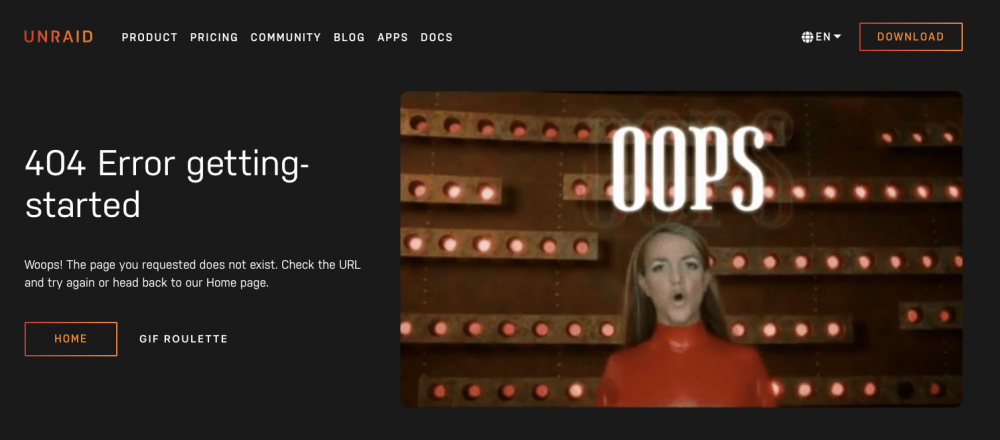Screen dimensions: 1000x440
Task: Open the Apps page
Action: [393, 38]
